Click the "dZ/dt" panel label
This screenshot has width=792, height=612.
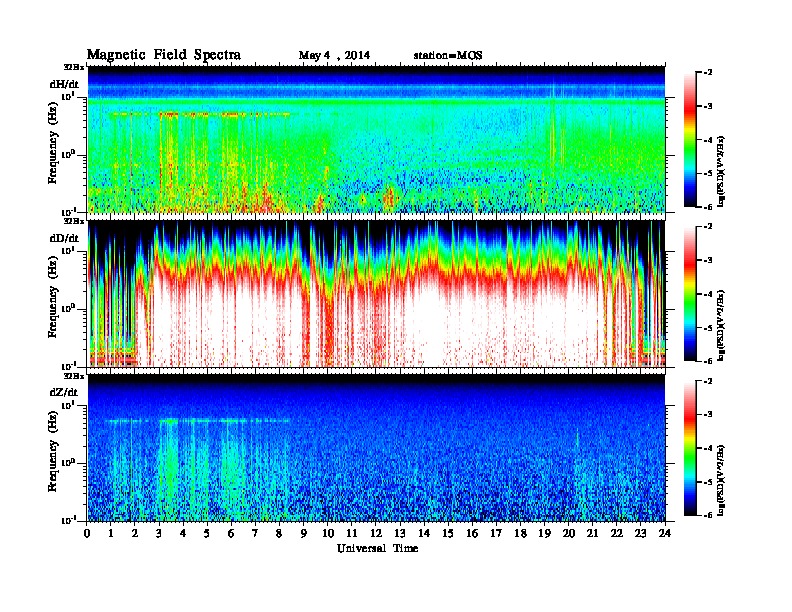pyautogui.click(x=64, y=392)
